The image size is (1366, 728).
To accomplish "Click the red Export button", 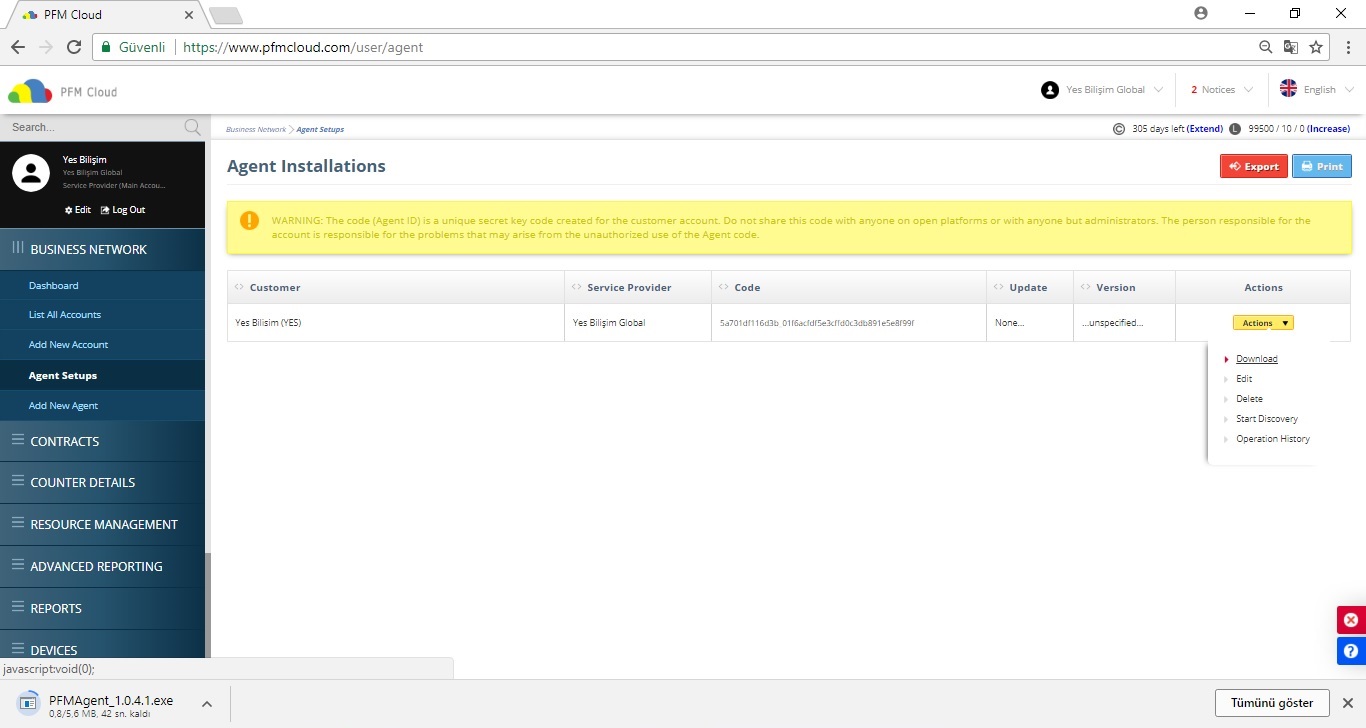I will [1254, 166].
